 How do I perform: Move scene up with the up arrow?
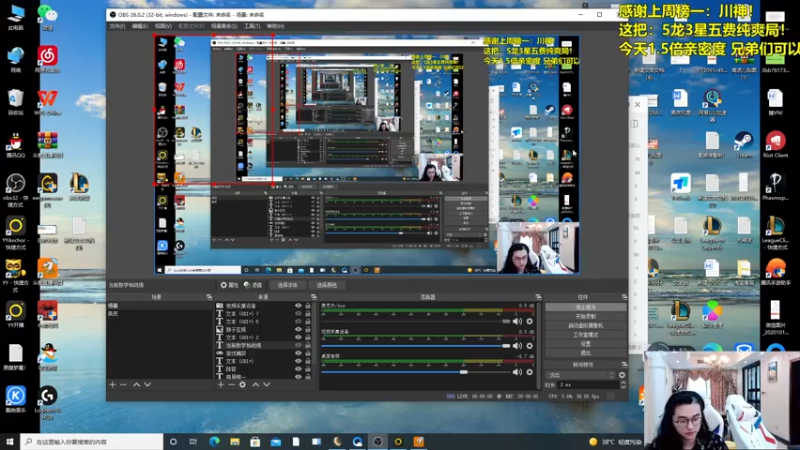pos(136,384)
